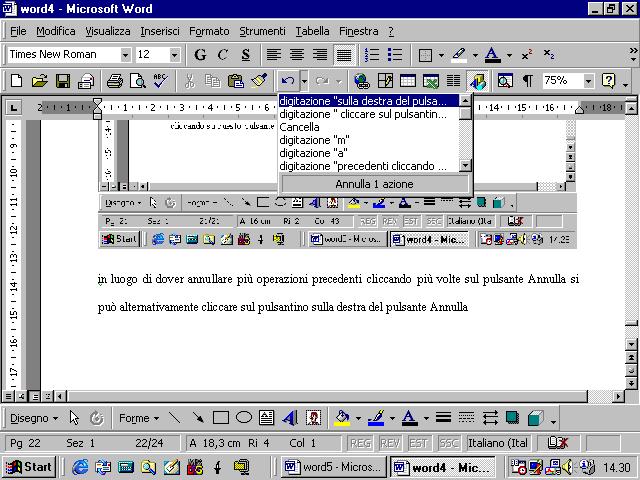Apply the blue line color brush
The height and width of the screenshot is (480, 640).
coord(376,418)
